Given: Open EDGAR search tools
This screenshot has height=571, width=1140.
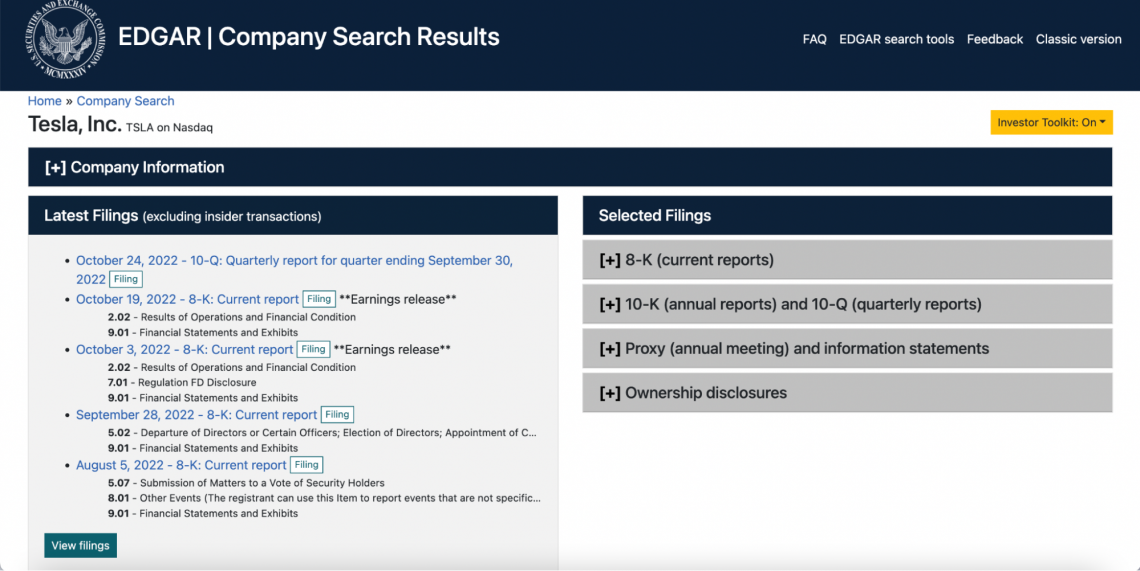Looking at the screenshot, I should (896, 39).
